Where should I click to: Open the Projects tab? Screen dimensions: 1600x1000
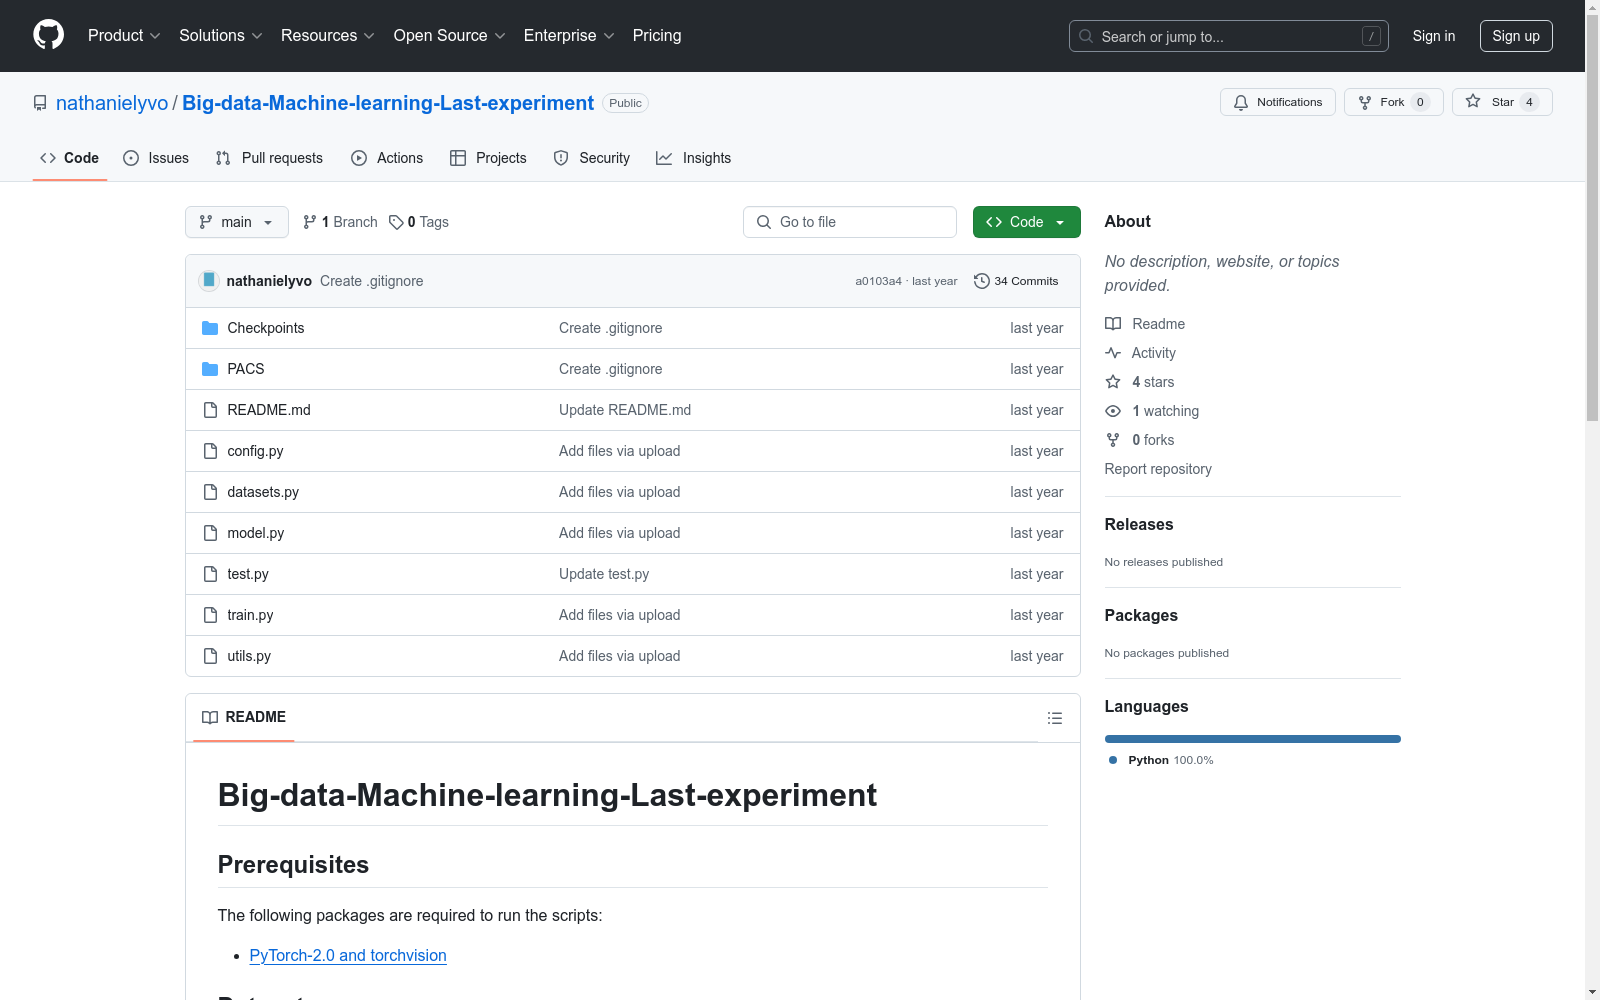(488, 158)
